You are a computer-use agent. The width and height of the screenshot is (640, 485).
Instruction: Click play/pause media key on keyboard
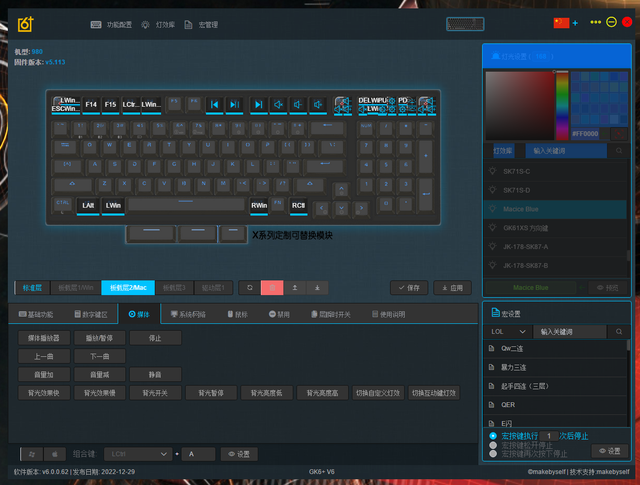tap(234, 105)
